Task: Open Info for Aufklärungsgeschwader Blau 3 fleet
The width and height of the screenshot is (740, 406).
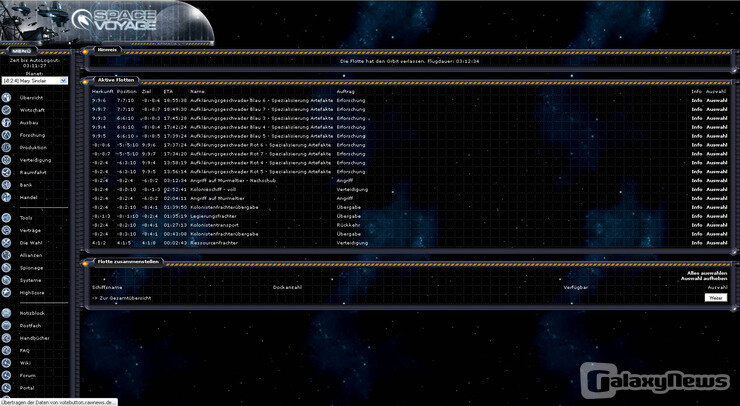Action: pyautogui.click(x=697, y=118)
